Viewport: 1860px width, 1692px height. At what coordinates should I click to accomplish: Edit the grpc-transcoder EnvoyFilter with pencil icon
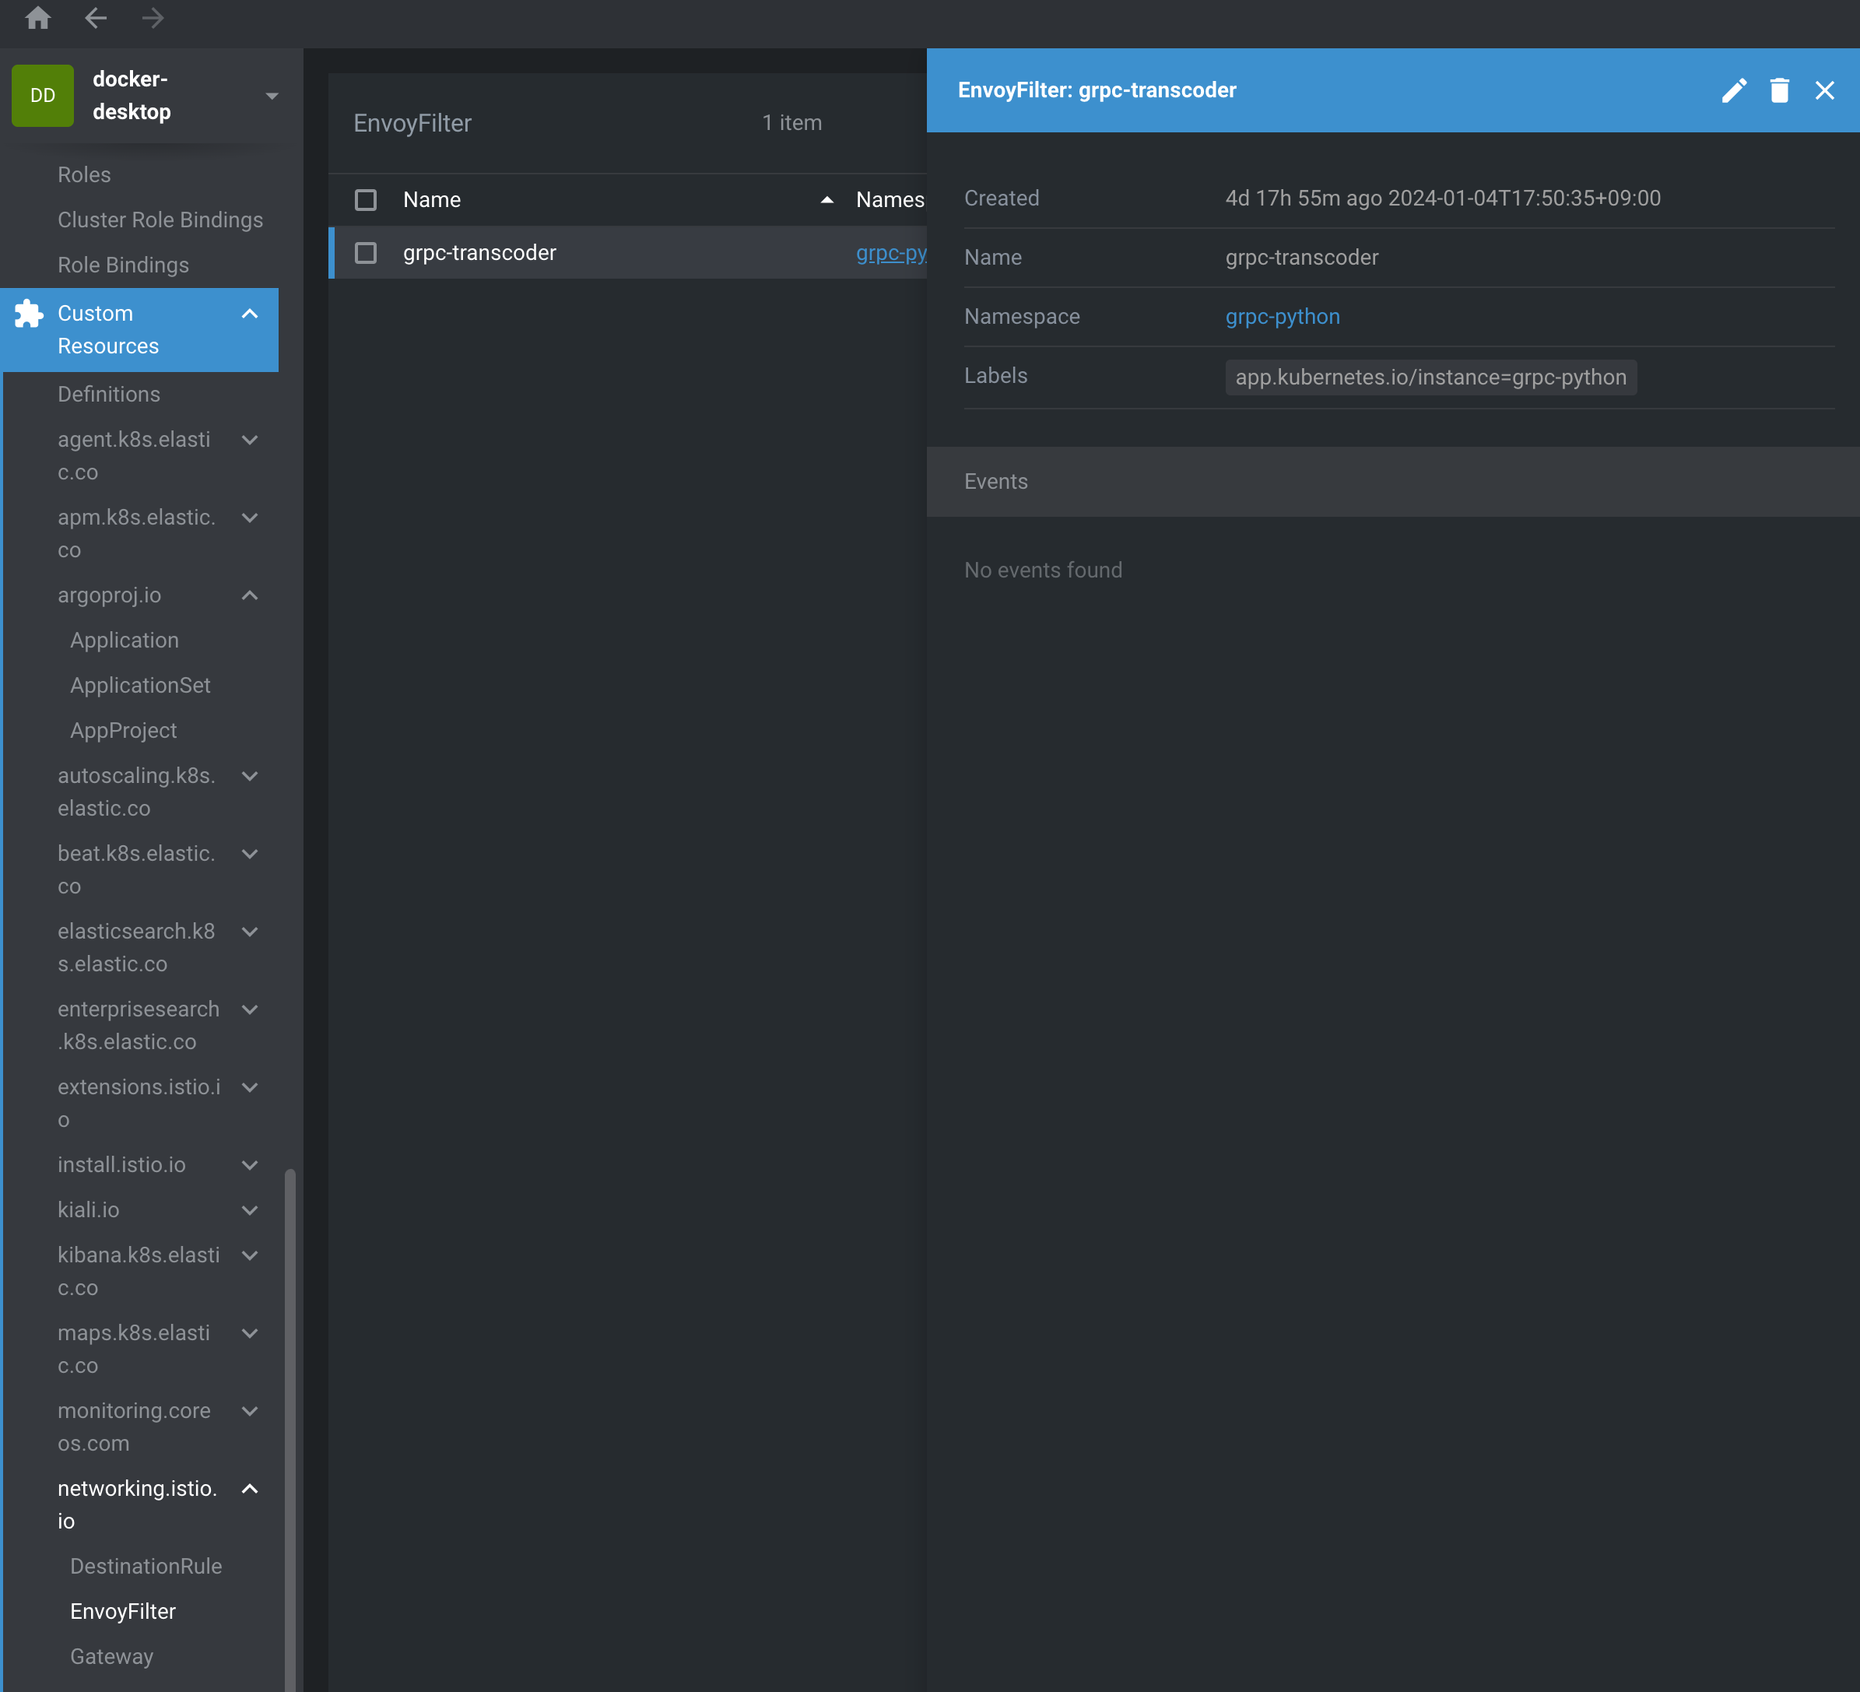click(1733, 91)
